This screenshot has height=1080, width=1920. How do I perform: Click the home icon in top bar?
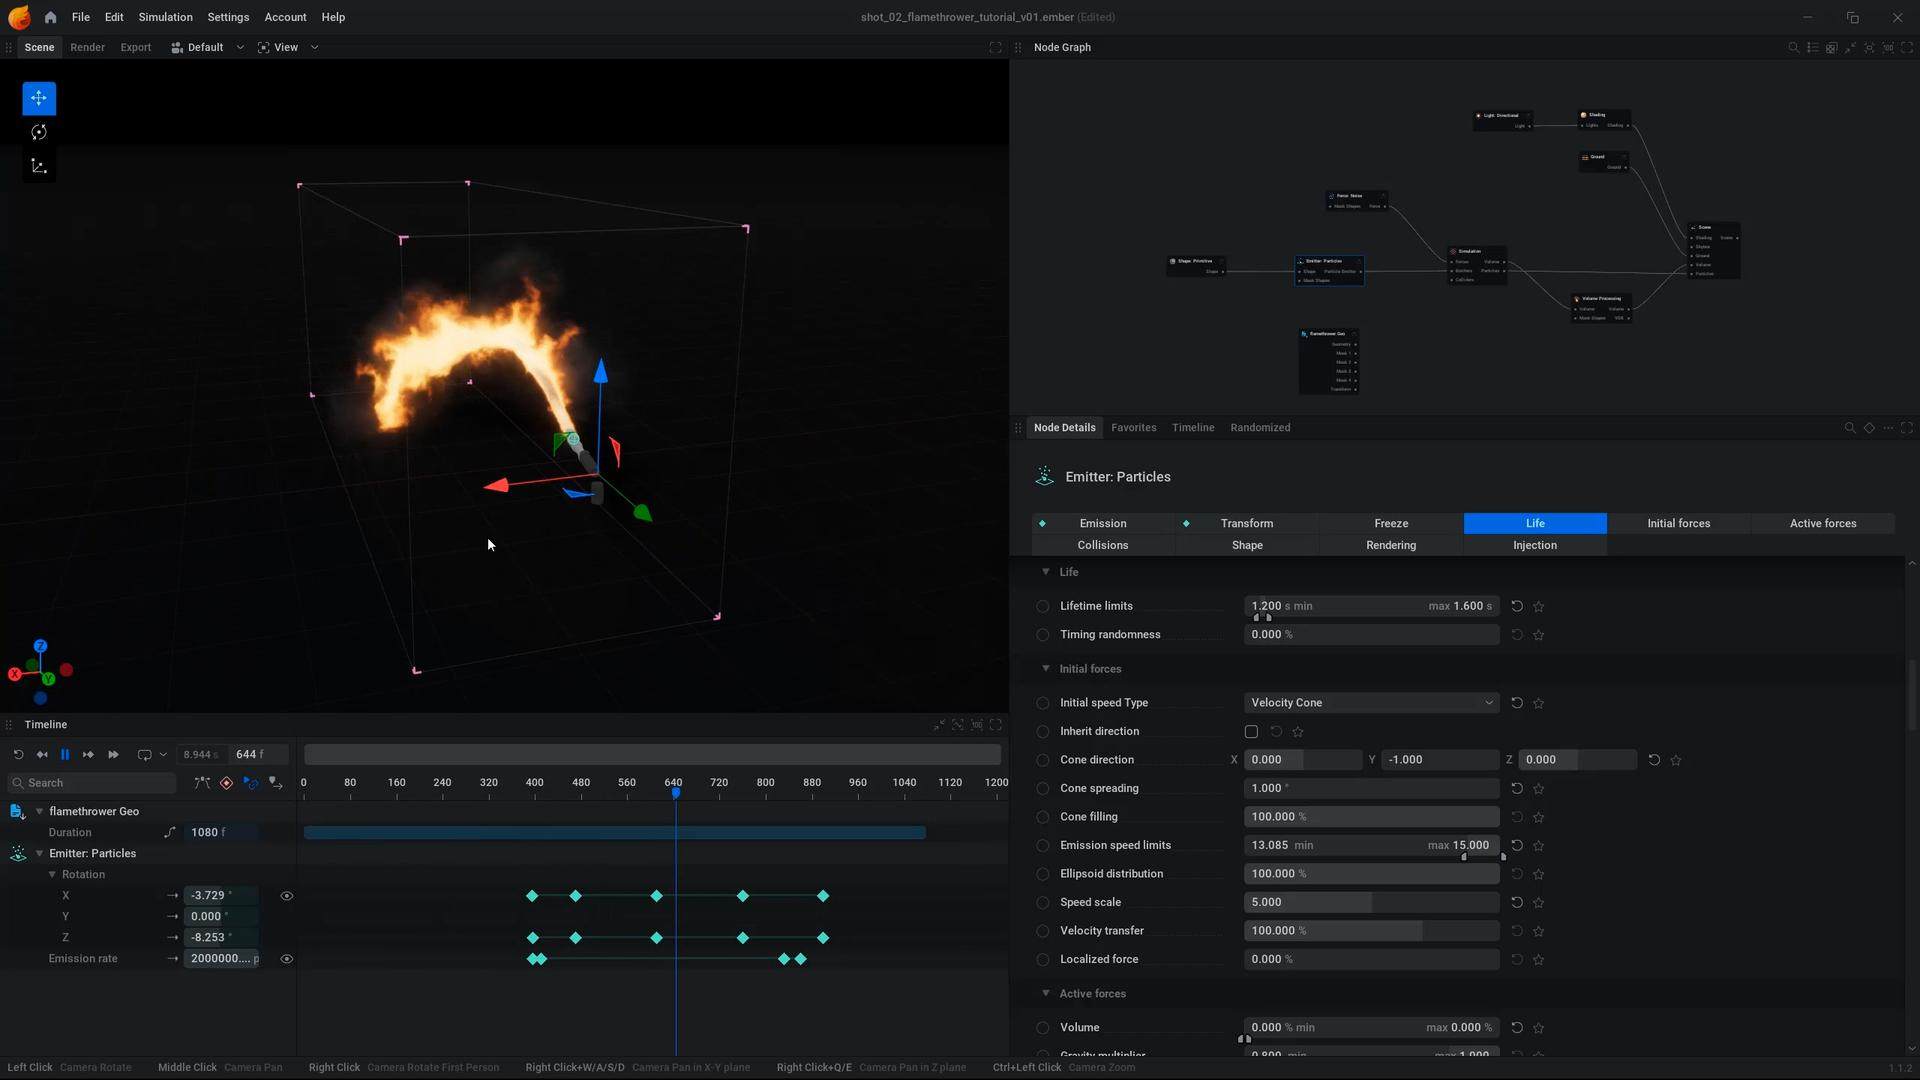click(50, 17)
